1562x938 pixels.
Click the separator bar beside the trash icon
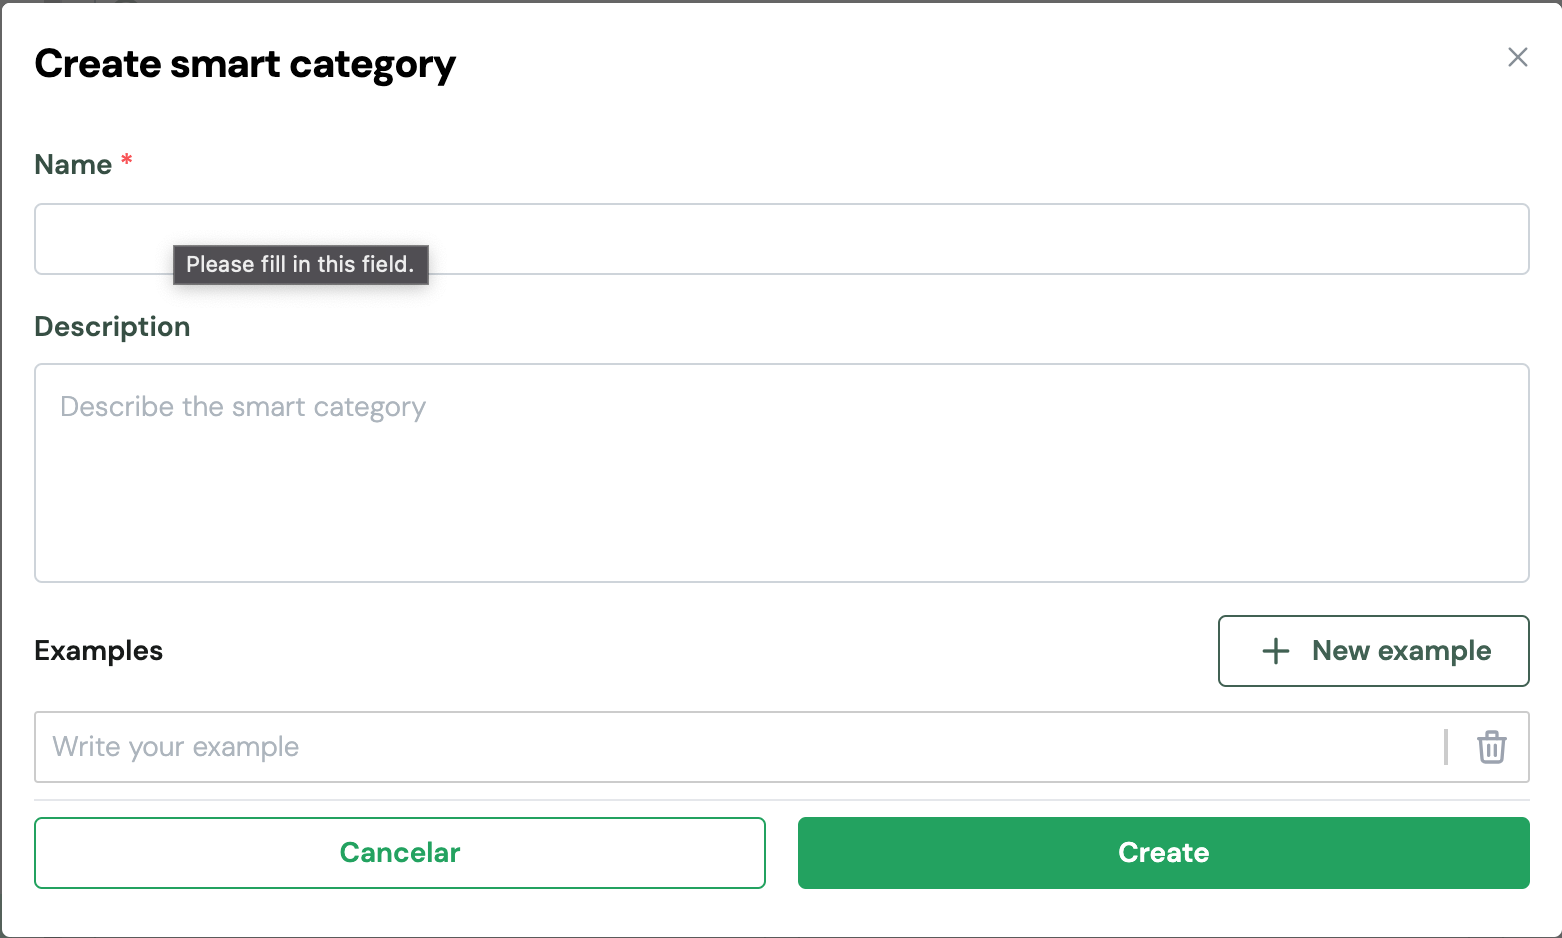[1446, 747]
